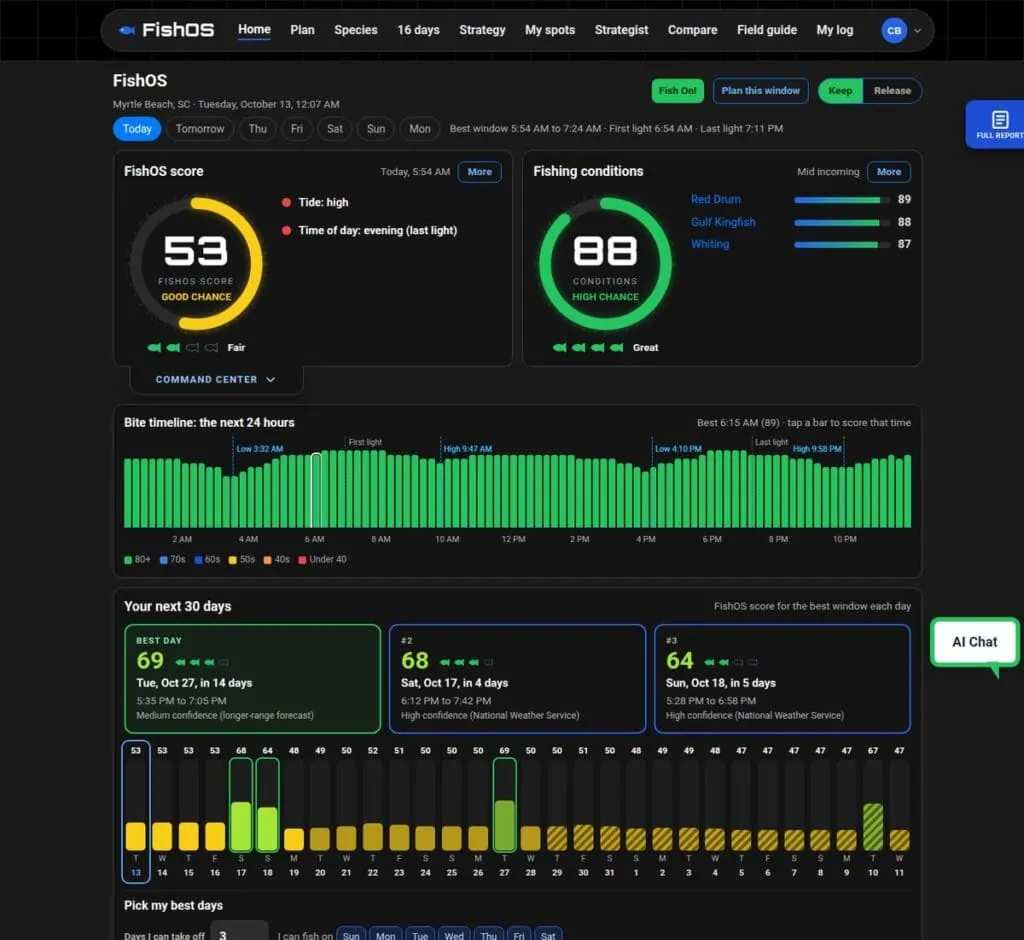Open the Strategy page

(482, 30)
